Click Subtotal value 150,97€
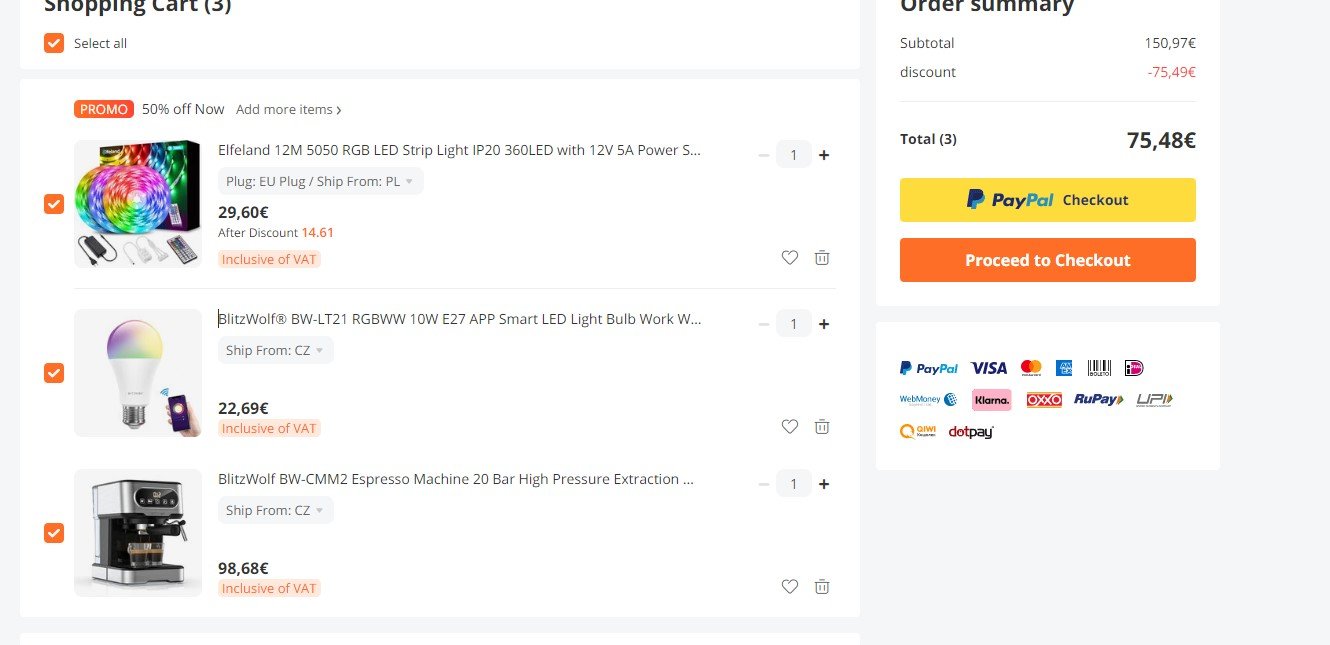Viewport: 1330px width, 645px height. coord(1170,43)
